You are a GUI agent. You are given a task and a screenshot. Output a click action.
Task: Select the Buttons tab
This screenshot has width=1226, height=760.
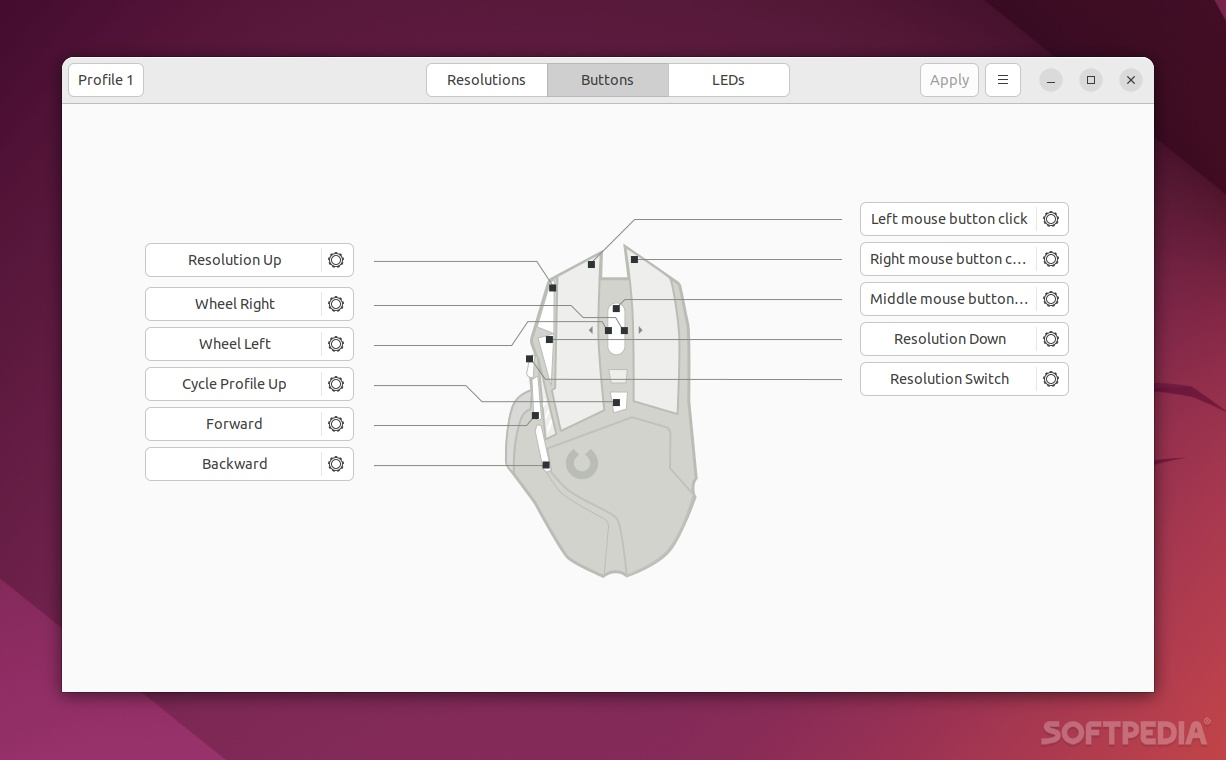tap(607, 80)
